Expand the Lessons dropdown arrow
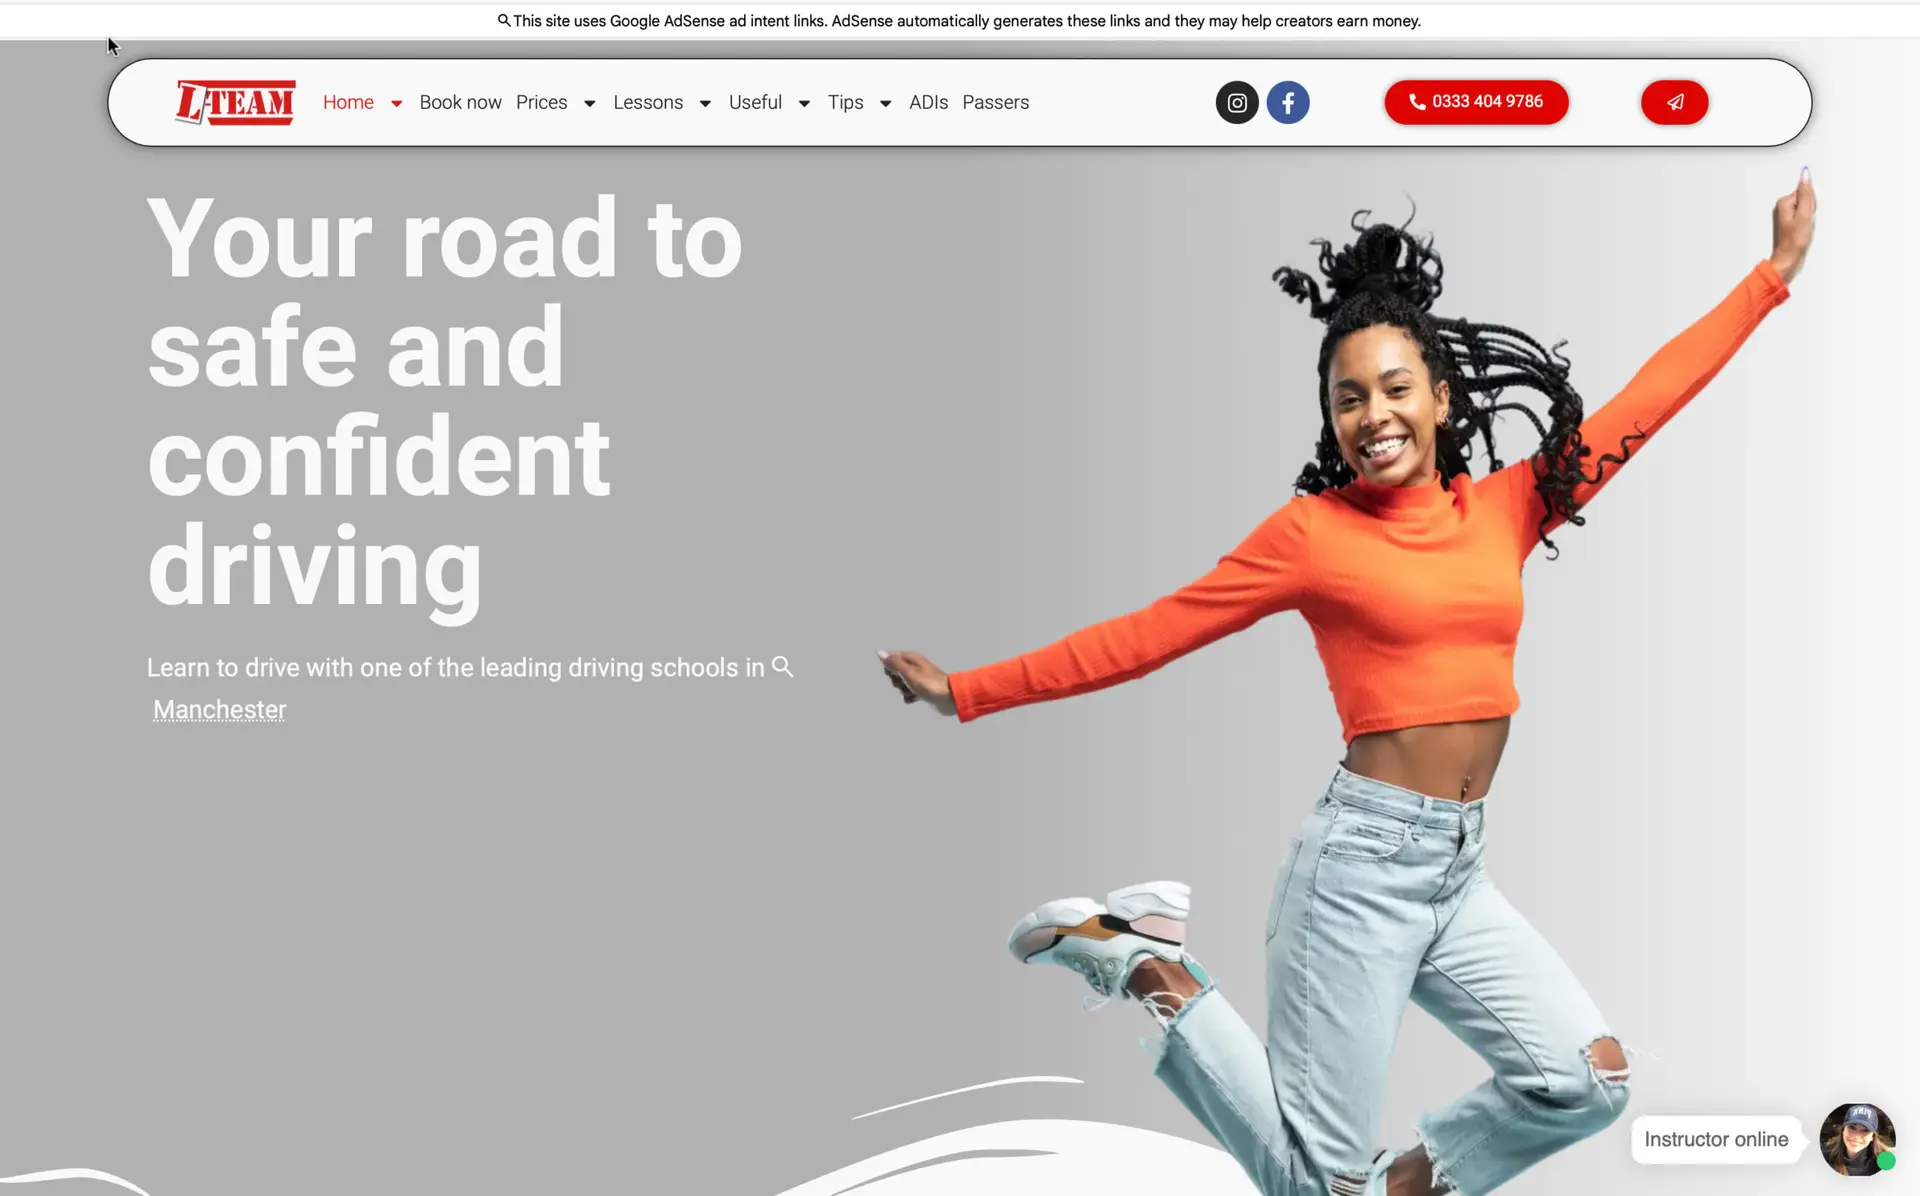This screenshot has width=1920, height=1196. [x=705, y=103]
